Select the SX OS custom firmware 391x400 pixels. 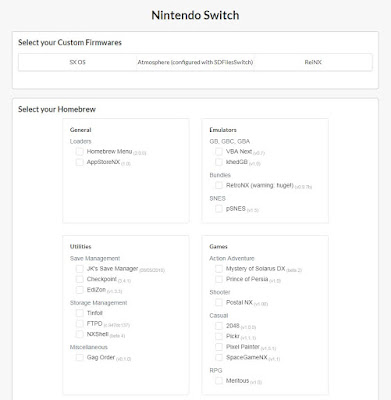[x=78, y=62]
